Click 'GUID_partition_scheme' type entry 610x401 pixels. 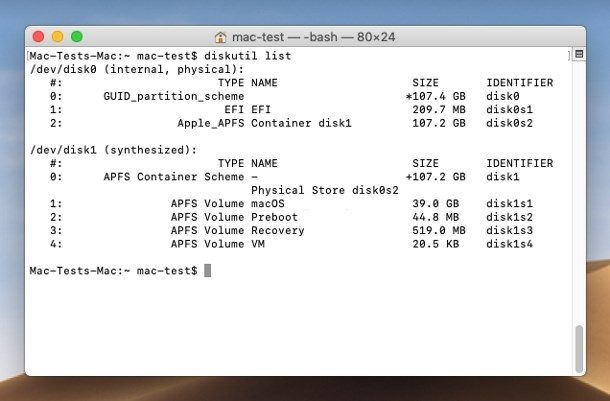(x=174, y=96)
